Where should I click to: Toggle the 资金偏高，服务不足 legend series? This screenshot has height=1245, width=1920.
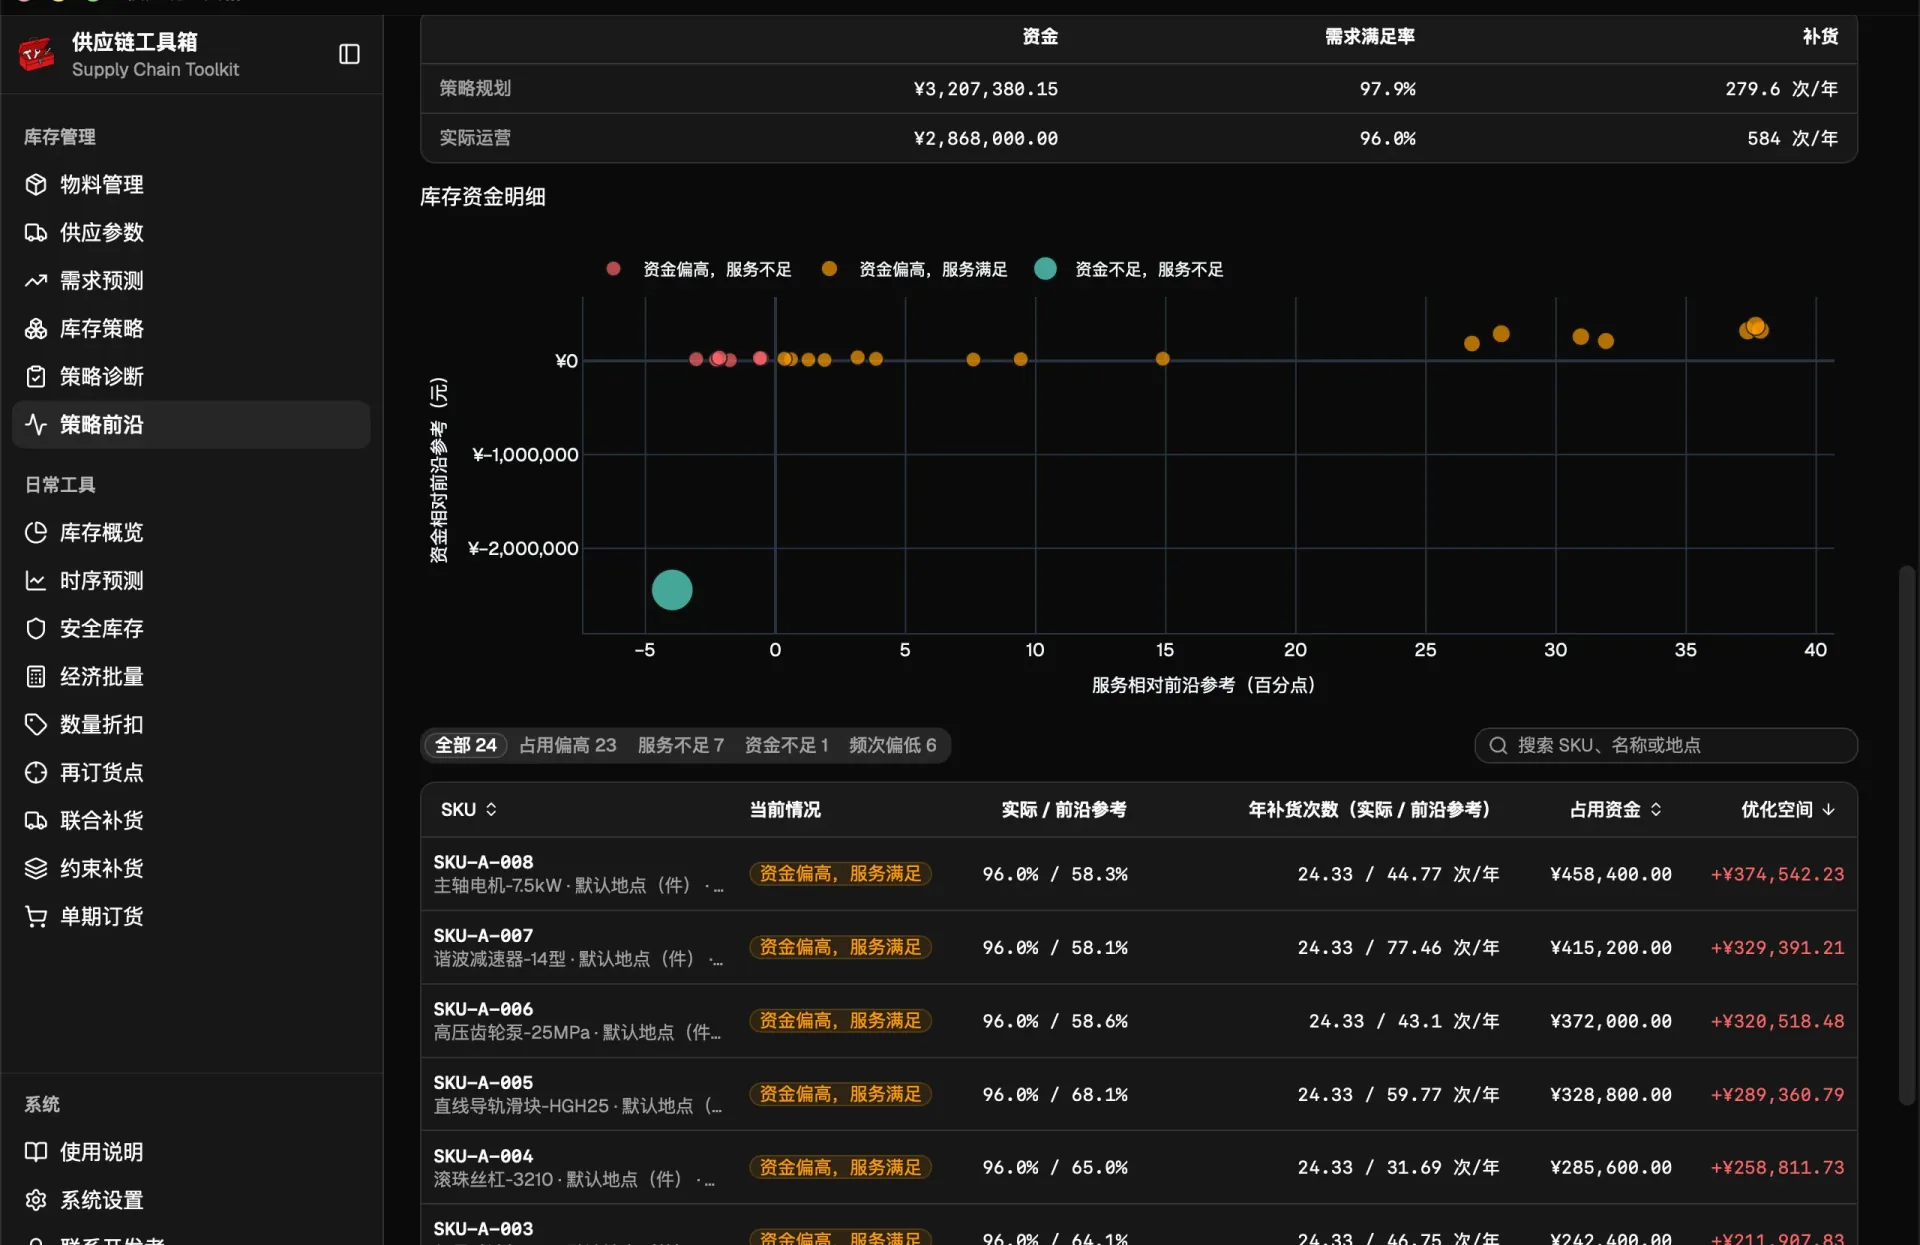coord(698,269)
